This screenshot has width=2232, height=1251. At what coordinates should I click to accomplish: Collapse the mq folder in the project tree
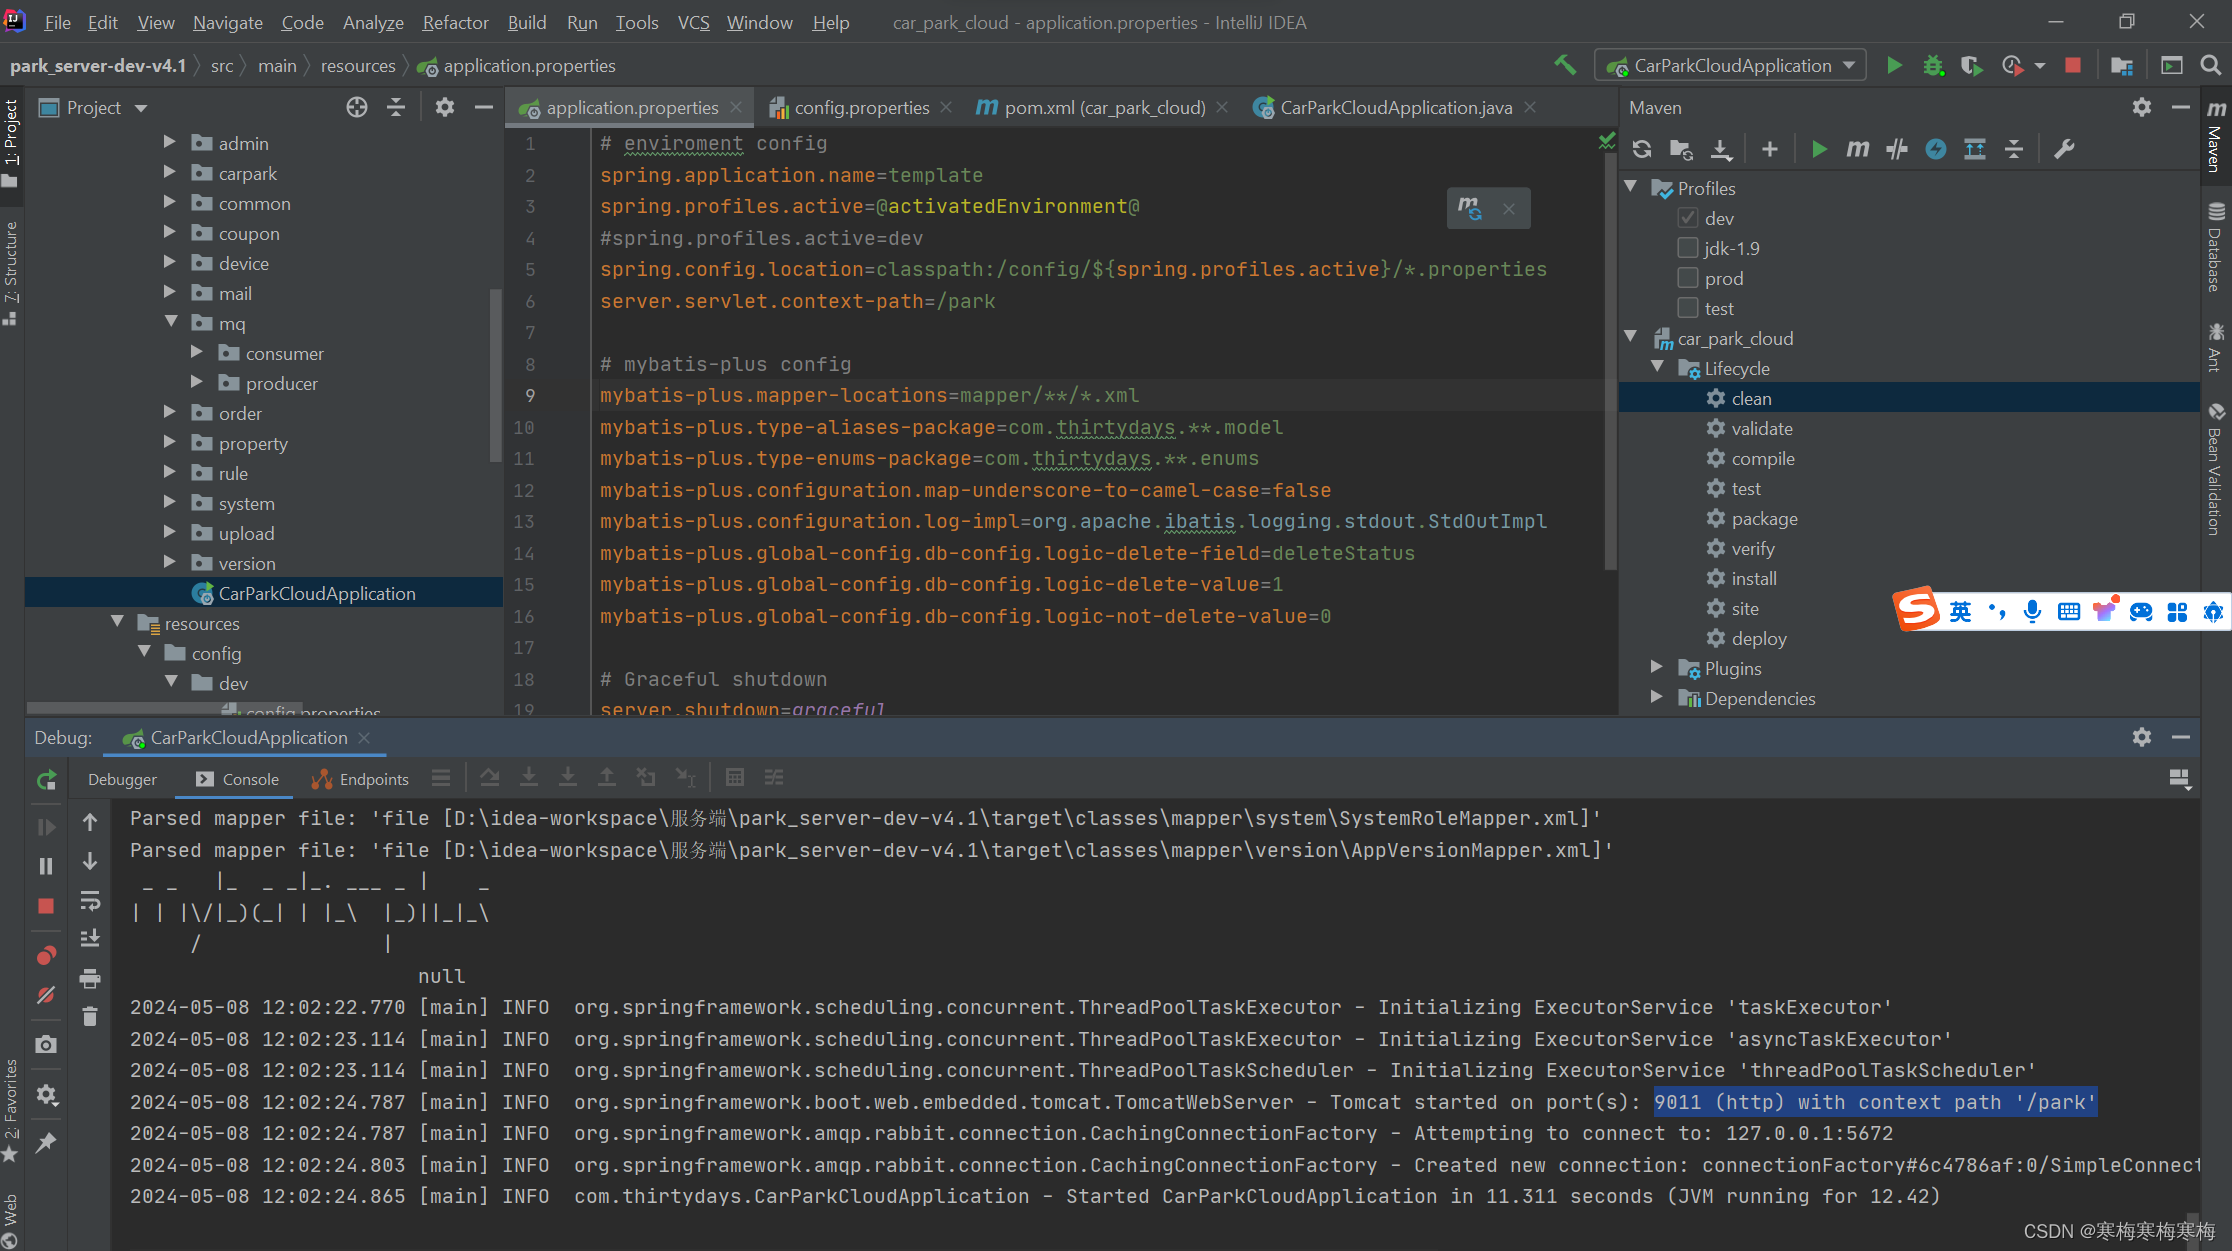[x=172, y=323]
